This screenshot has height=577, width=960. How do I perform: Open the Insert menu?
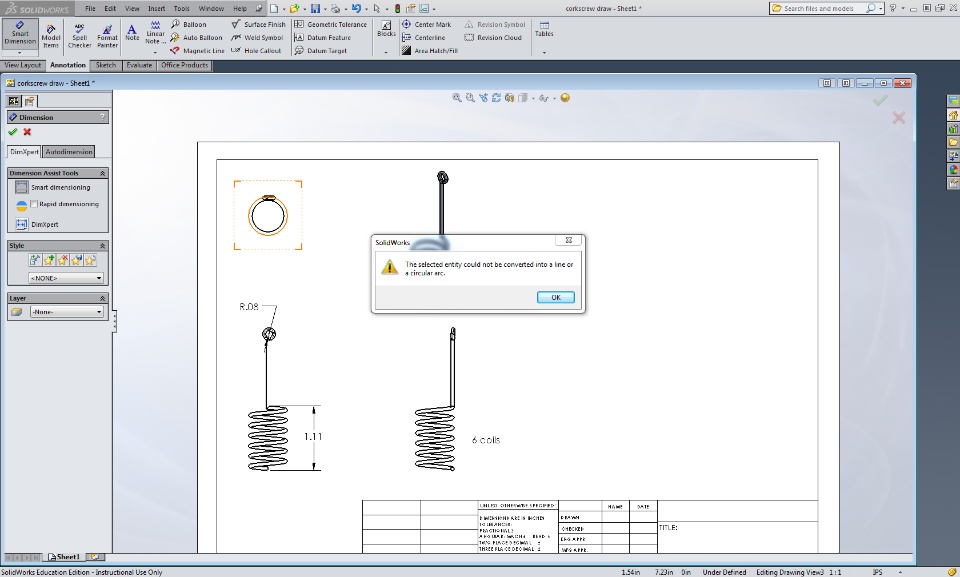pos(156,9)
